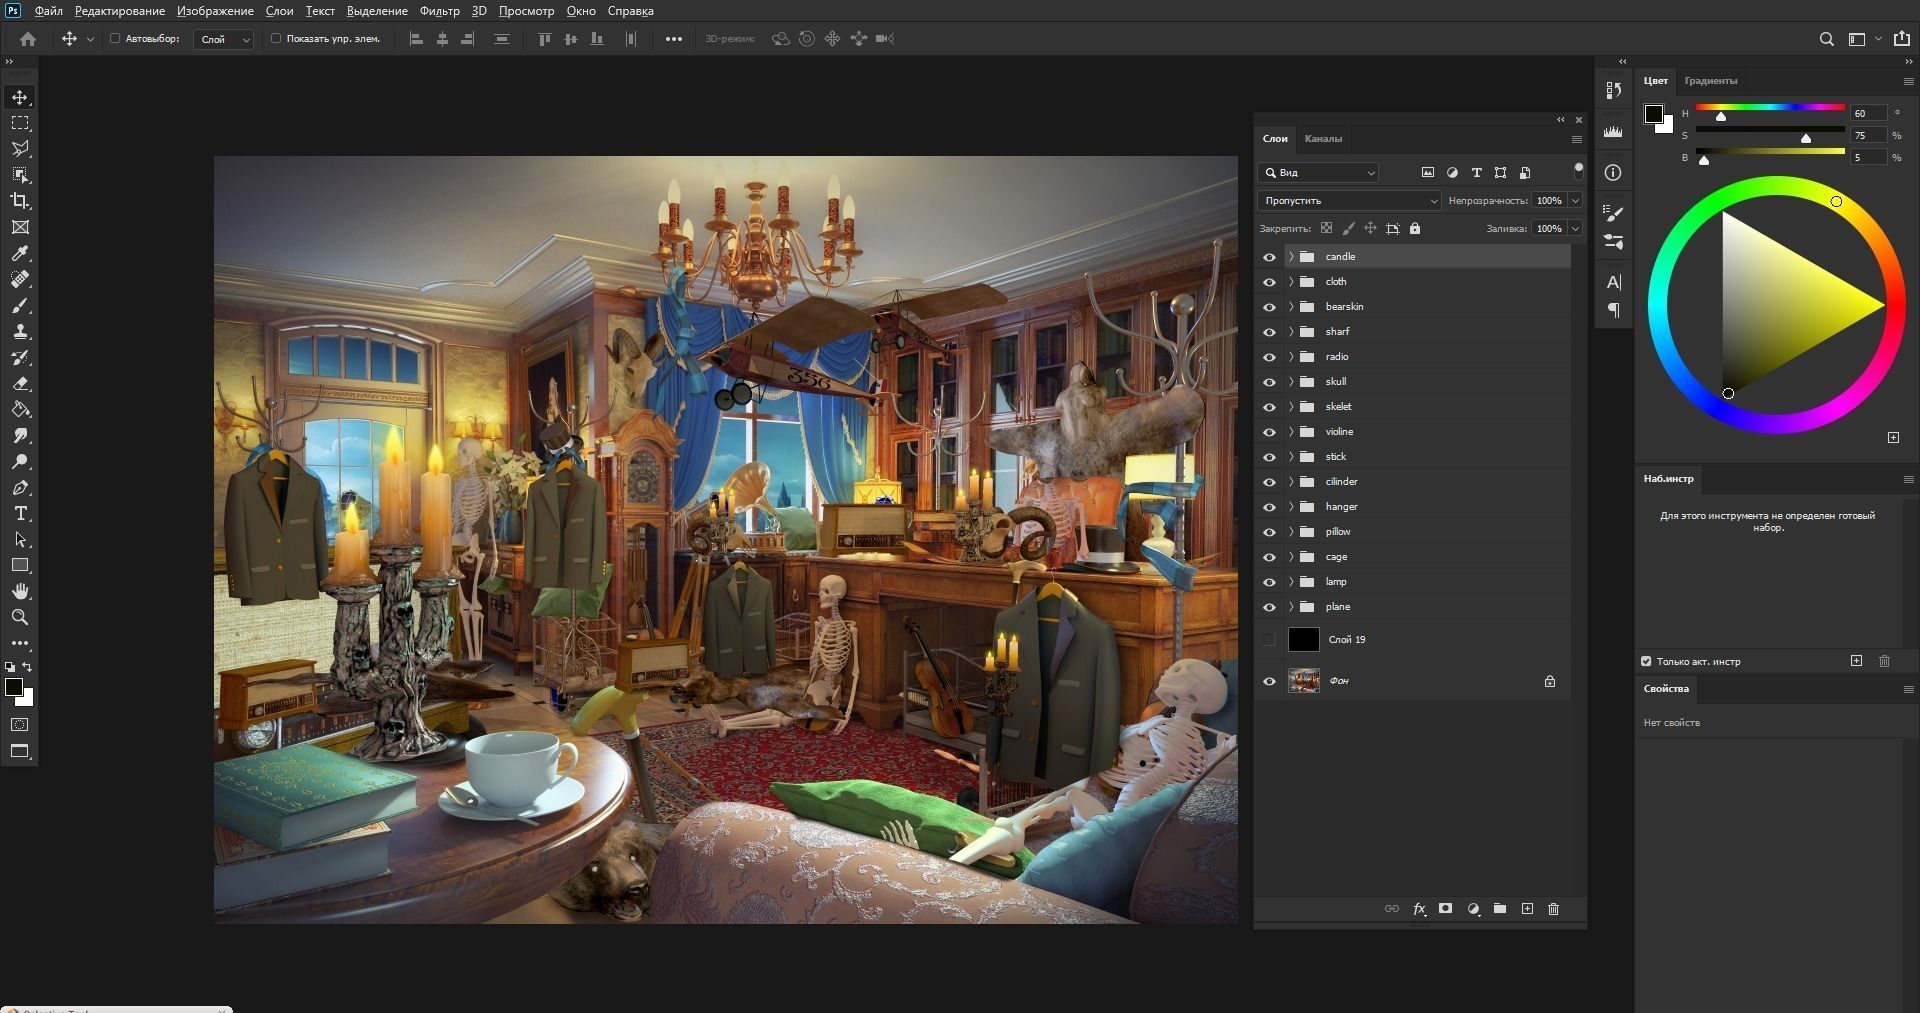
Task: Hide the candle layer group
Action: [x=1269, y=257]
